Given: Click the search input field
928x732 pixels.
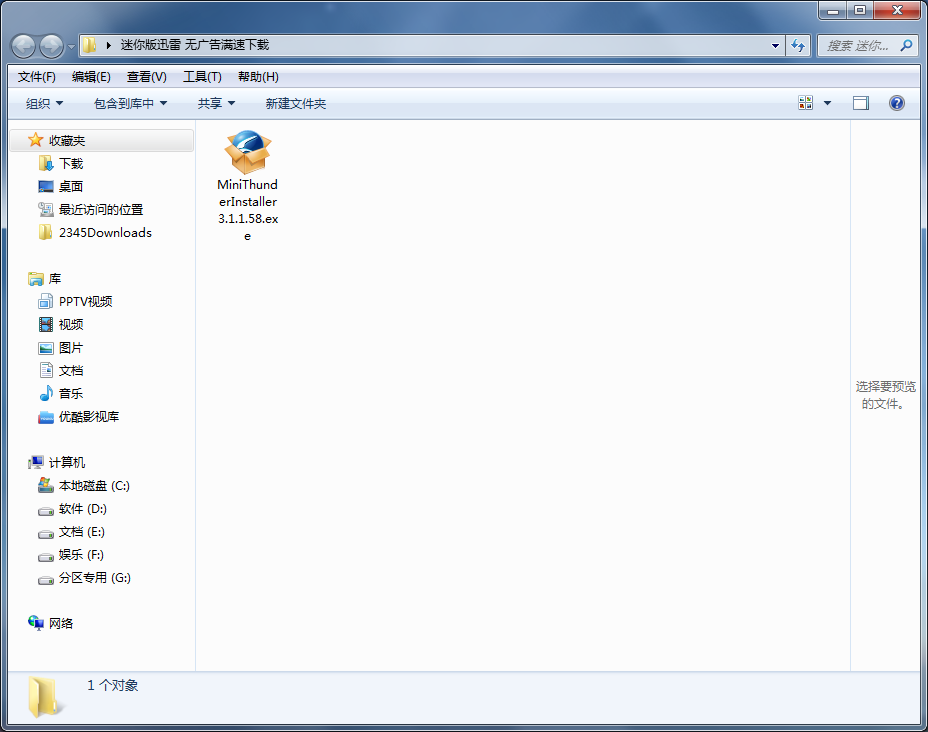Looking at the screenshot, I should pos(860,45).
